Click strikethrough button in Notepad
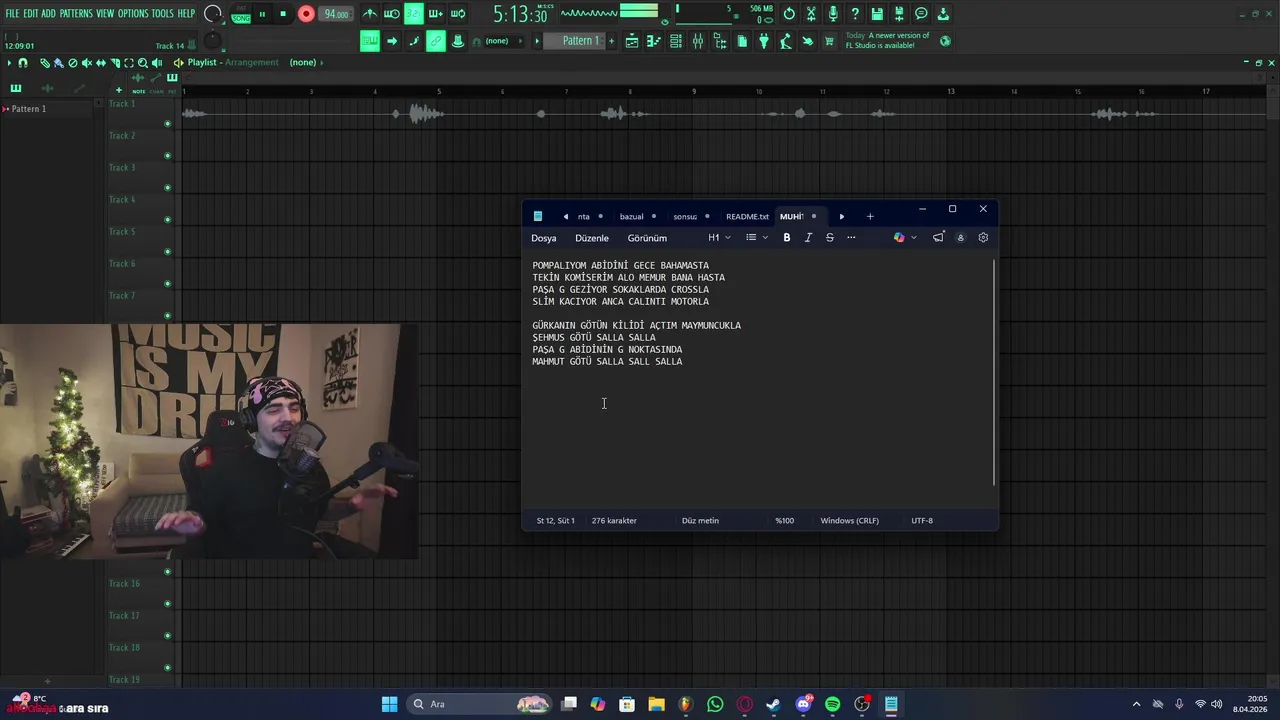Viewport: 1280px width, 720px height. (x=830, y=238)
